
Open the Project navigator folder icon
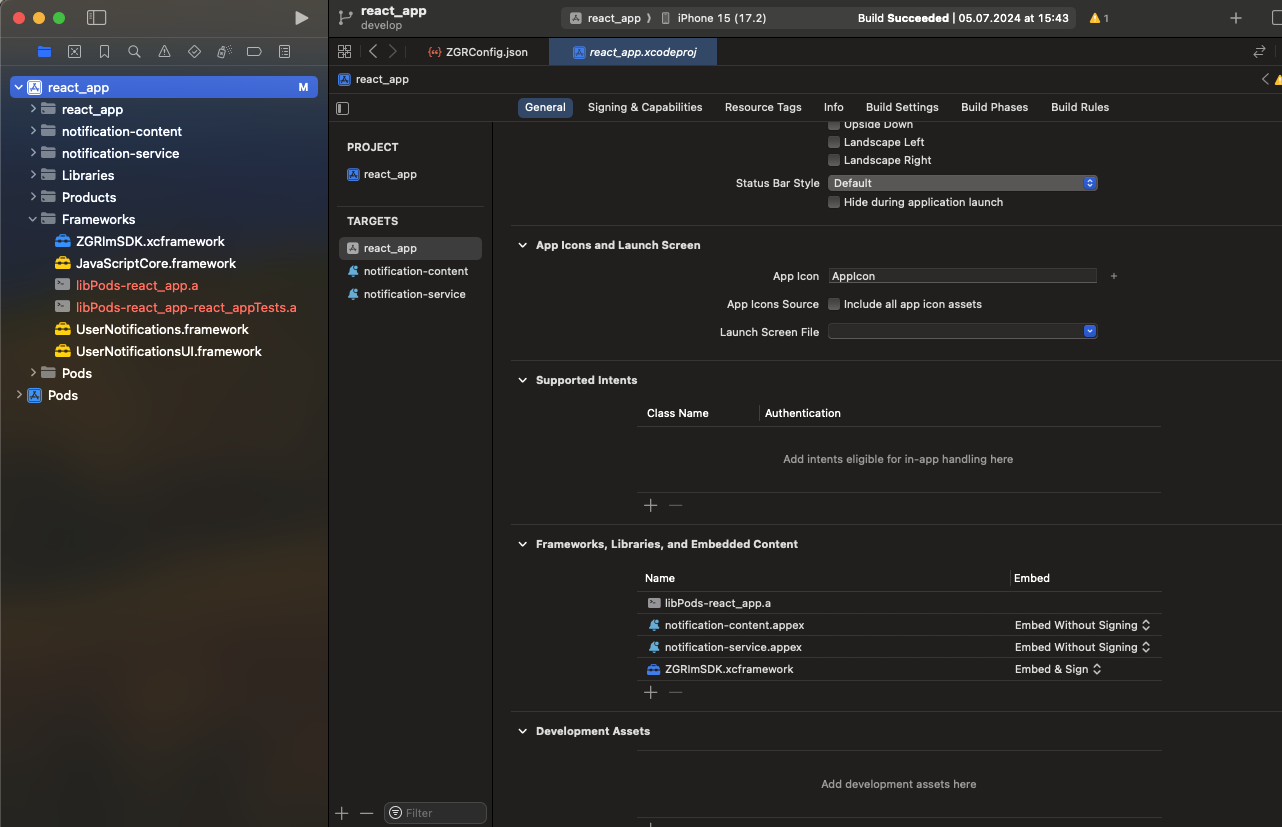(x=44, y=51)
